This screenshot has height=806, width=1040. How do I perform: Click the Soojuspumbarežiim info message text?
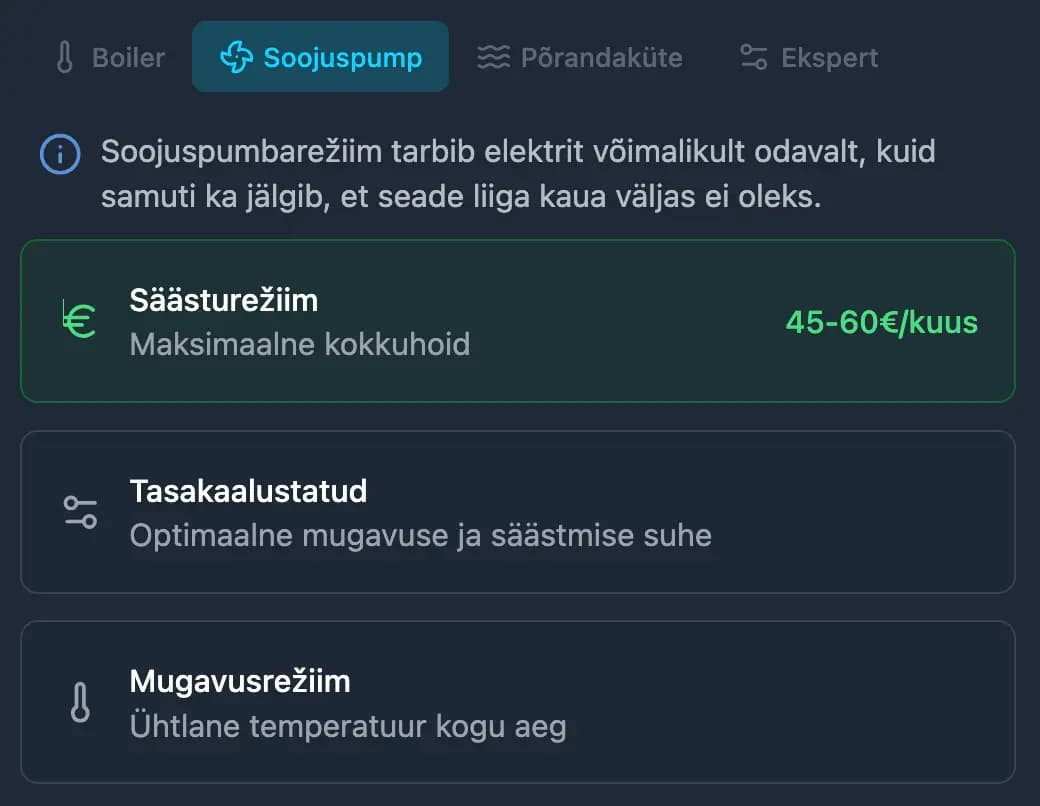517,176
